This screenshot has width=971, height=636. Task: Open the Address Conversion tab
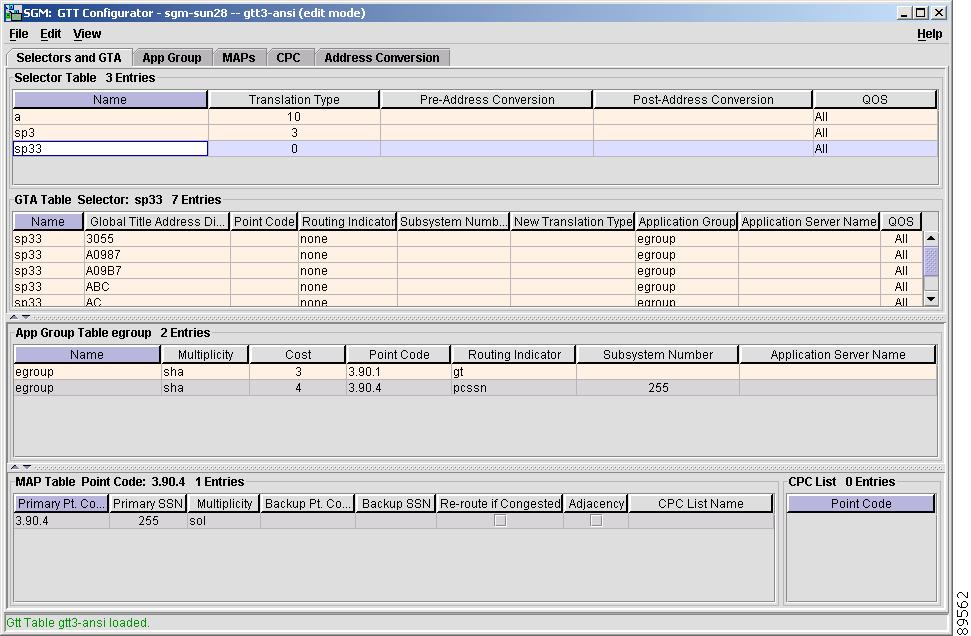click(381, 58)
